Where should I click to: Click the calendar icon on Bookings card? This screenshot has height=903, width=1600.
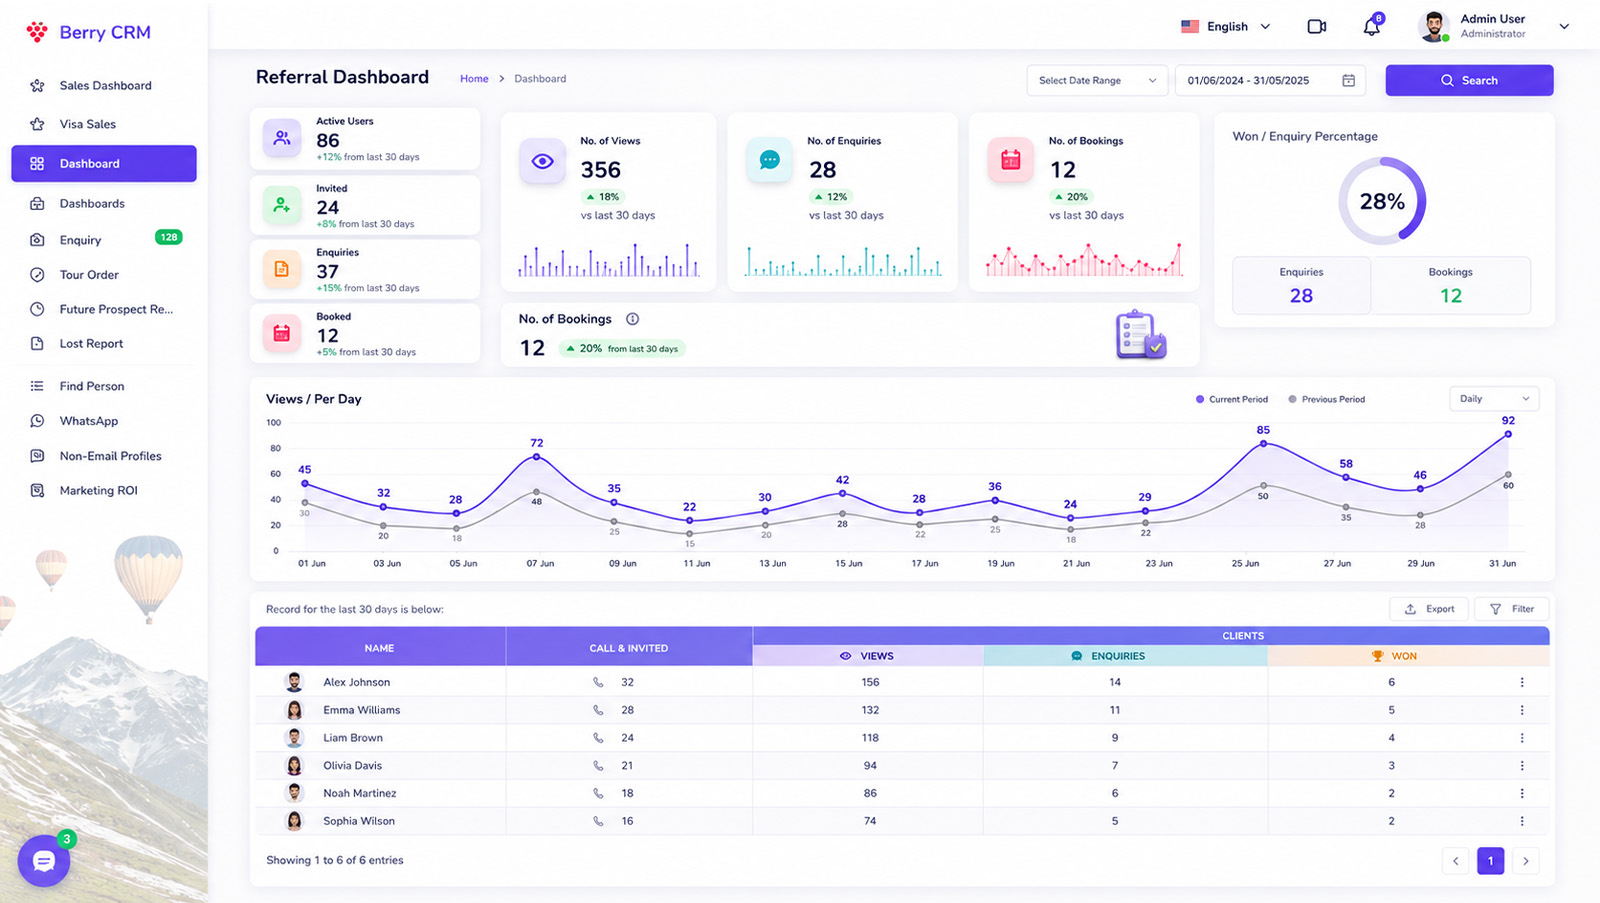pyautogui.click(x=1011, y=161)
